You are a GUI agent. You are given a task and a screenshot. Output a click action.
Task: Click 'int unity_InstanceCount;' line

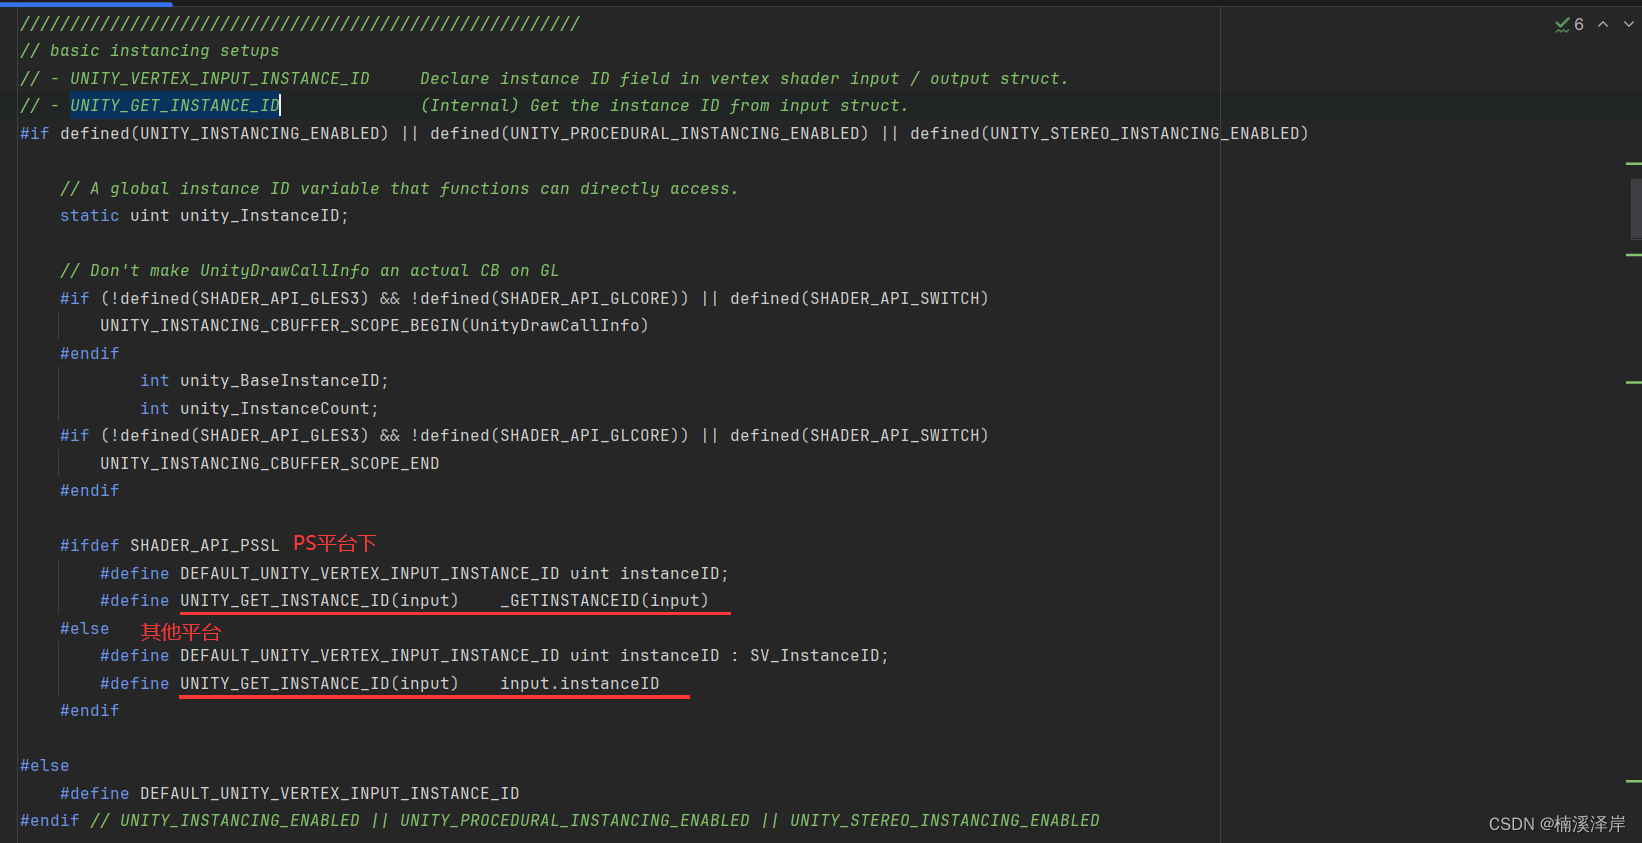(259, 409)
